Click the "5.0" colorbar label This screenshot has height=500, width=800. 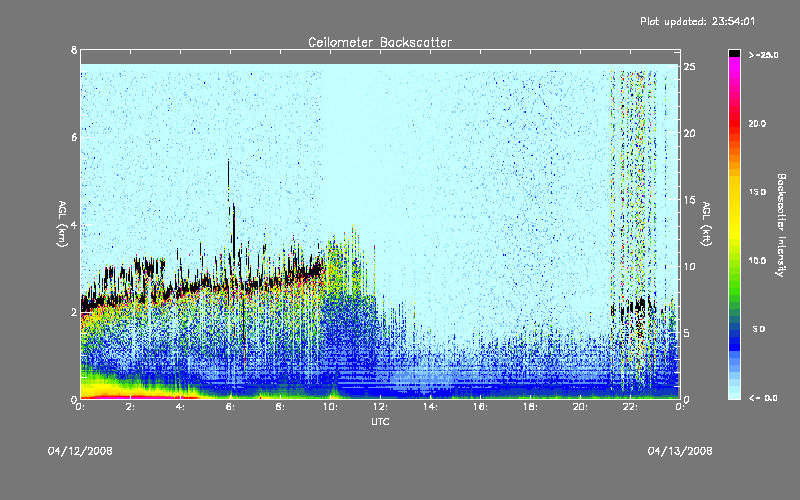pyautogui.click(x=759, y=329)
